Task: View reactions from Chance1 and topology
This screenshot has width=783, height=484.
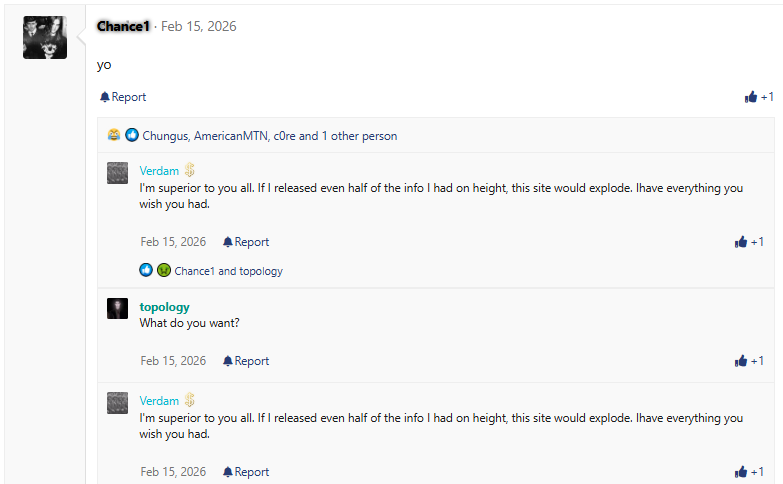Action: (x=228, y=271)
